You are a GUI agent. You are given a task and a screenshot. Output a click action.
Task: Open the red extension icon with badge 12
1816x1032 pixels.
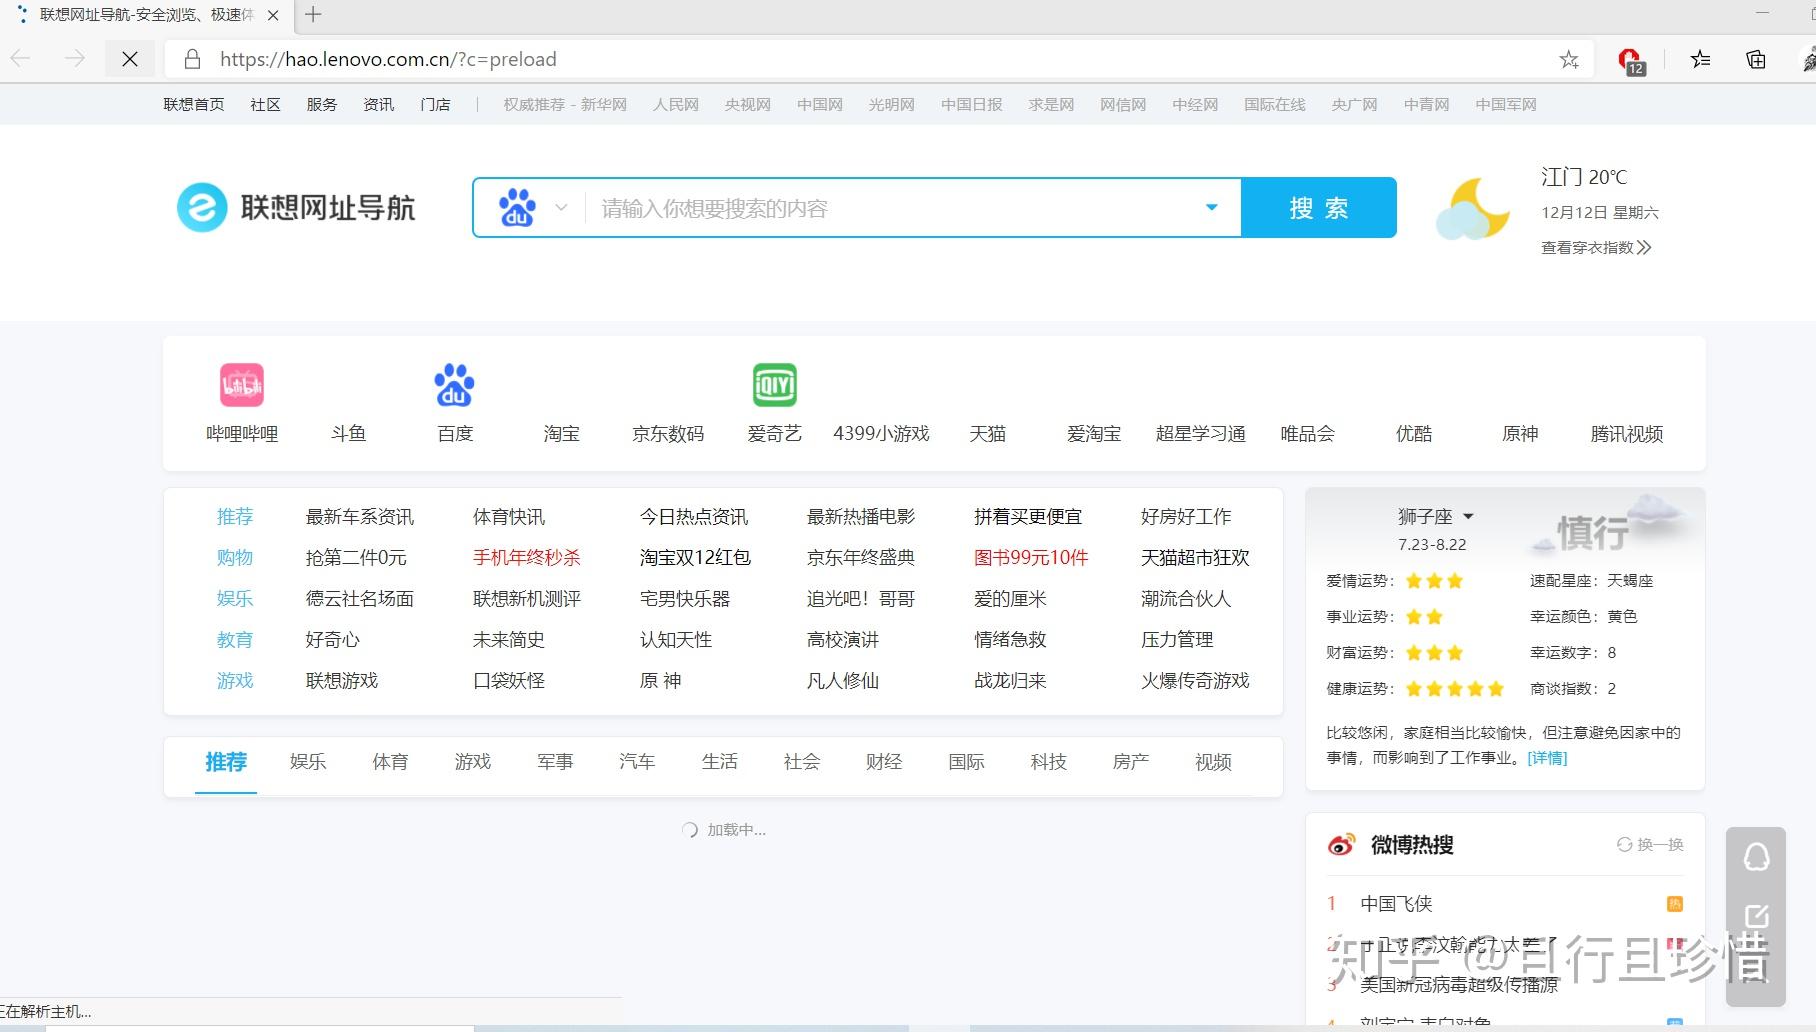pos(1630,60)
